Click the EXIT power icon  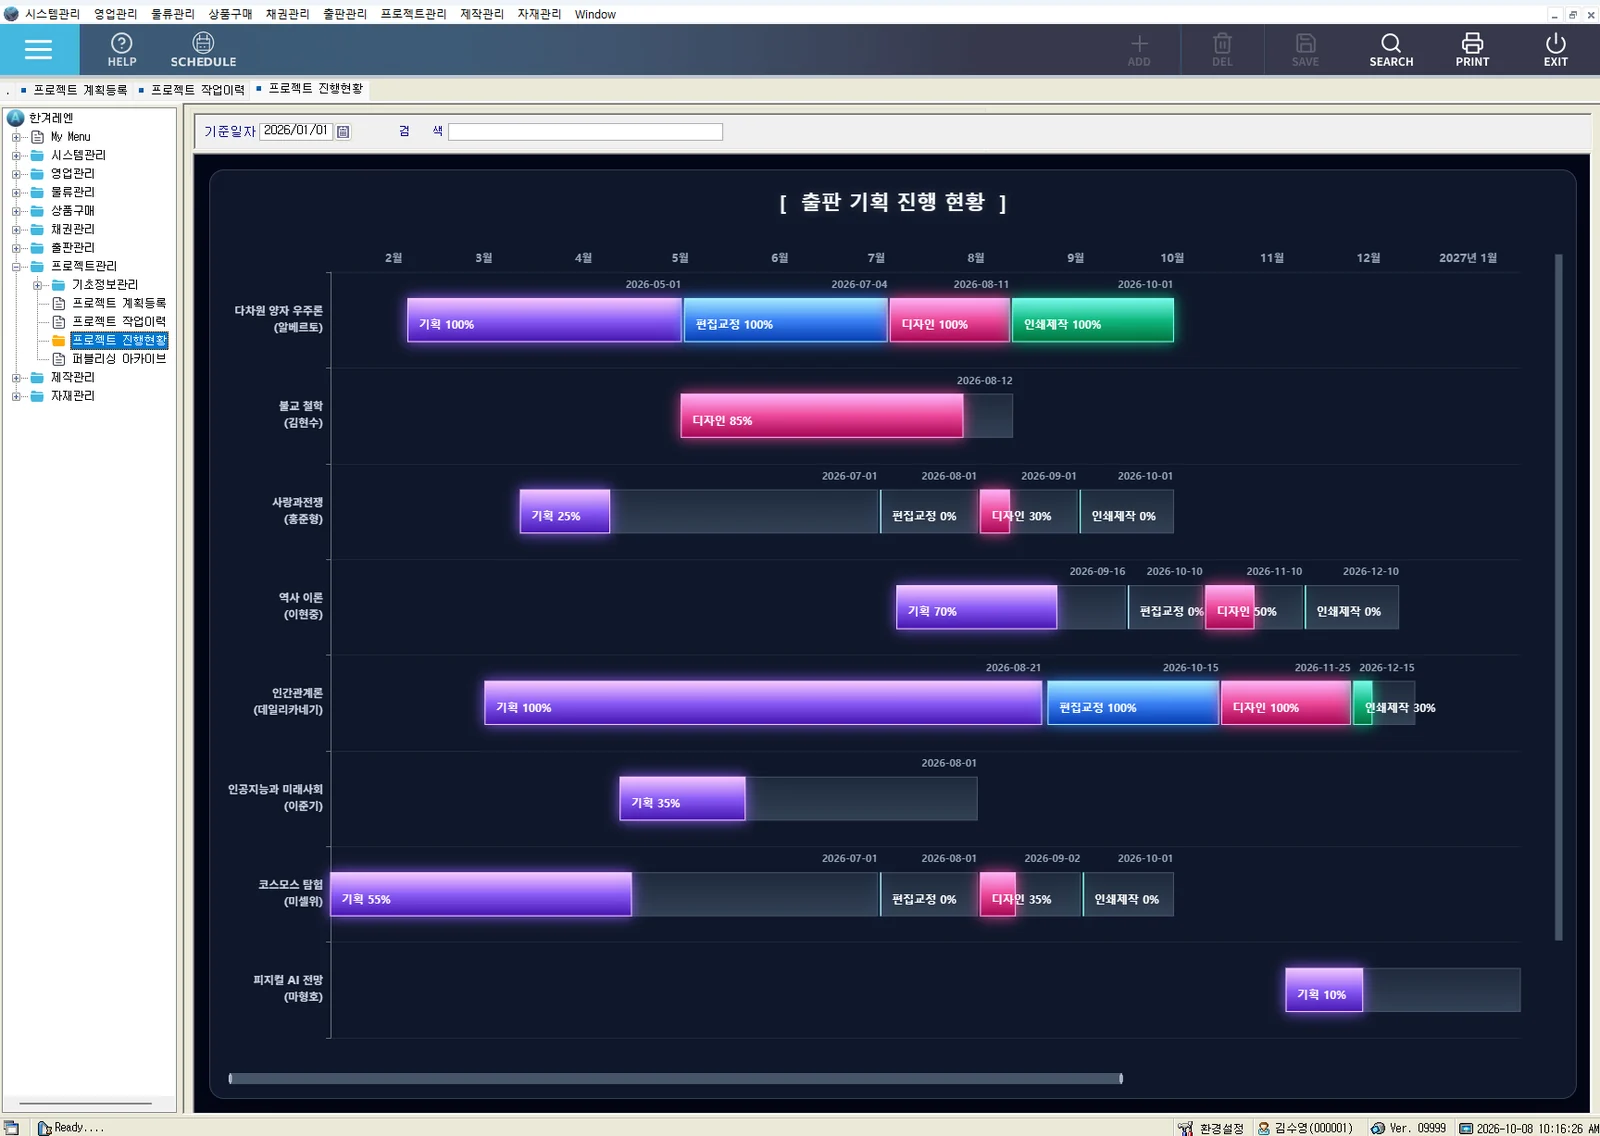coord(1555,49)
